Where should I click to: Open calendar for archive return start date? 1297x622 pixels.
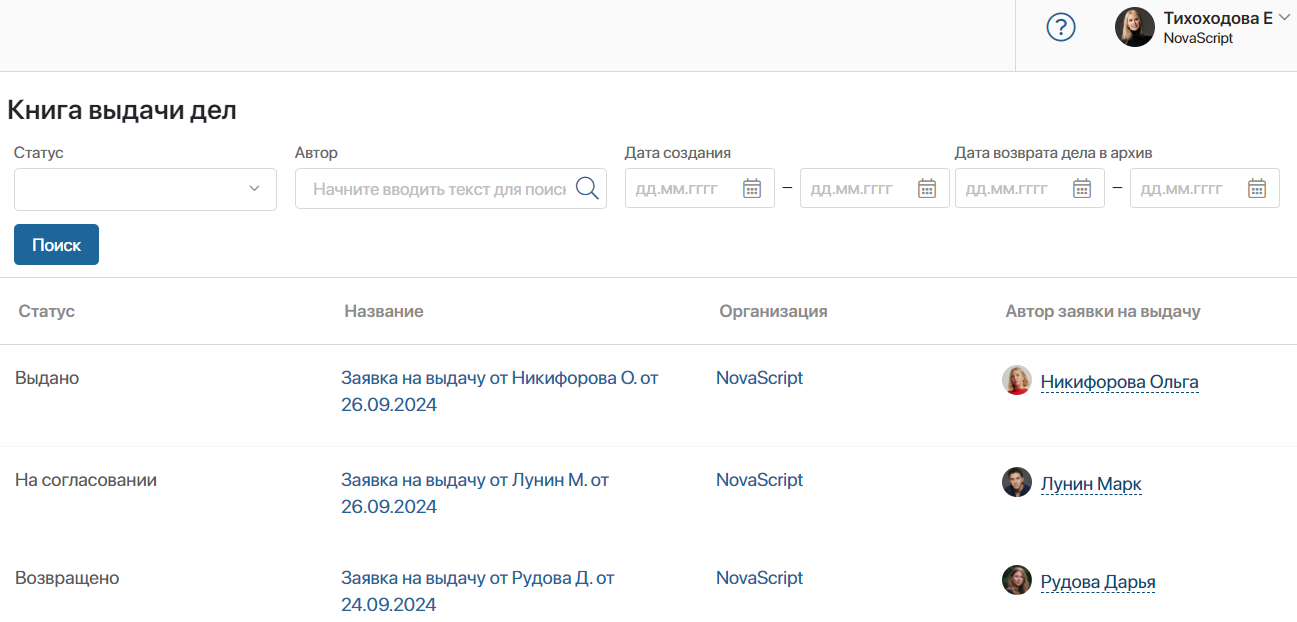point(1081,188)
